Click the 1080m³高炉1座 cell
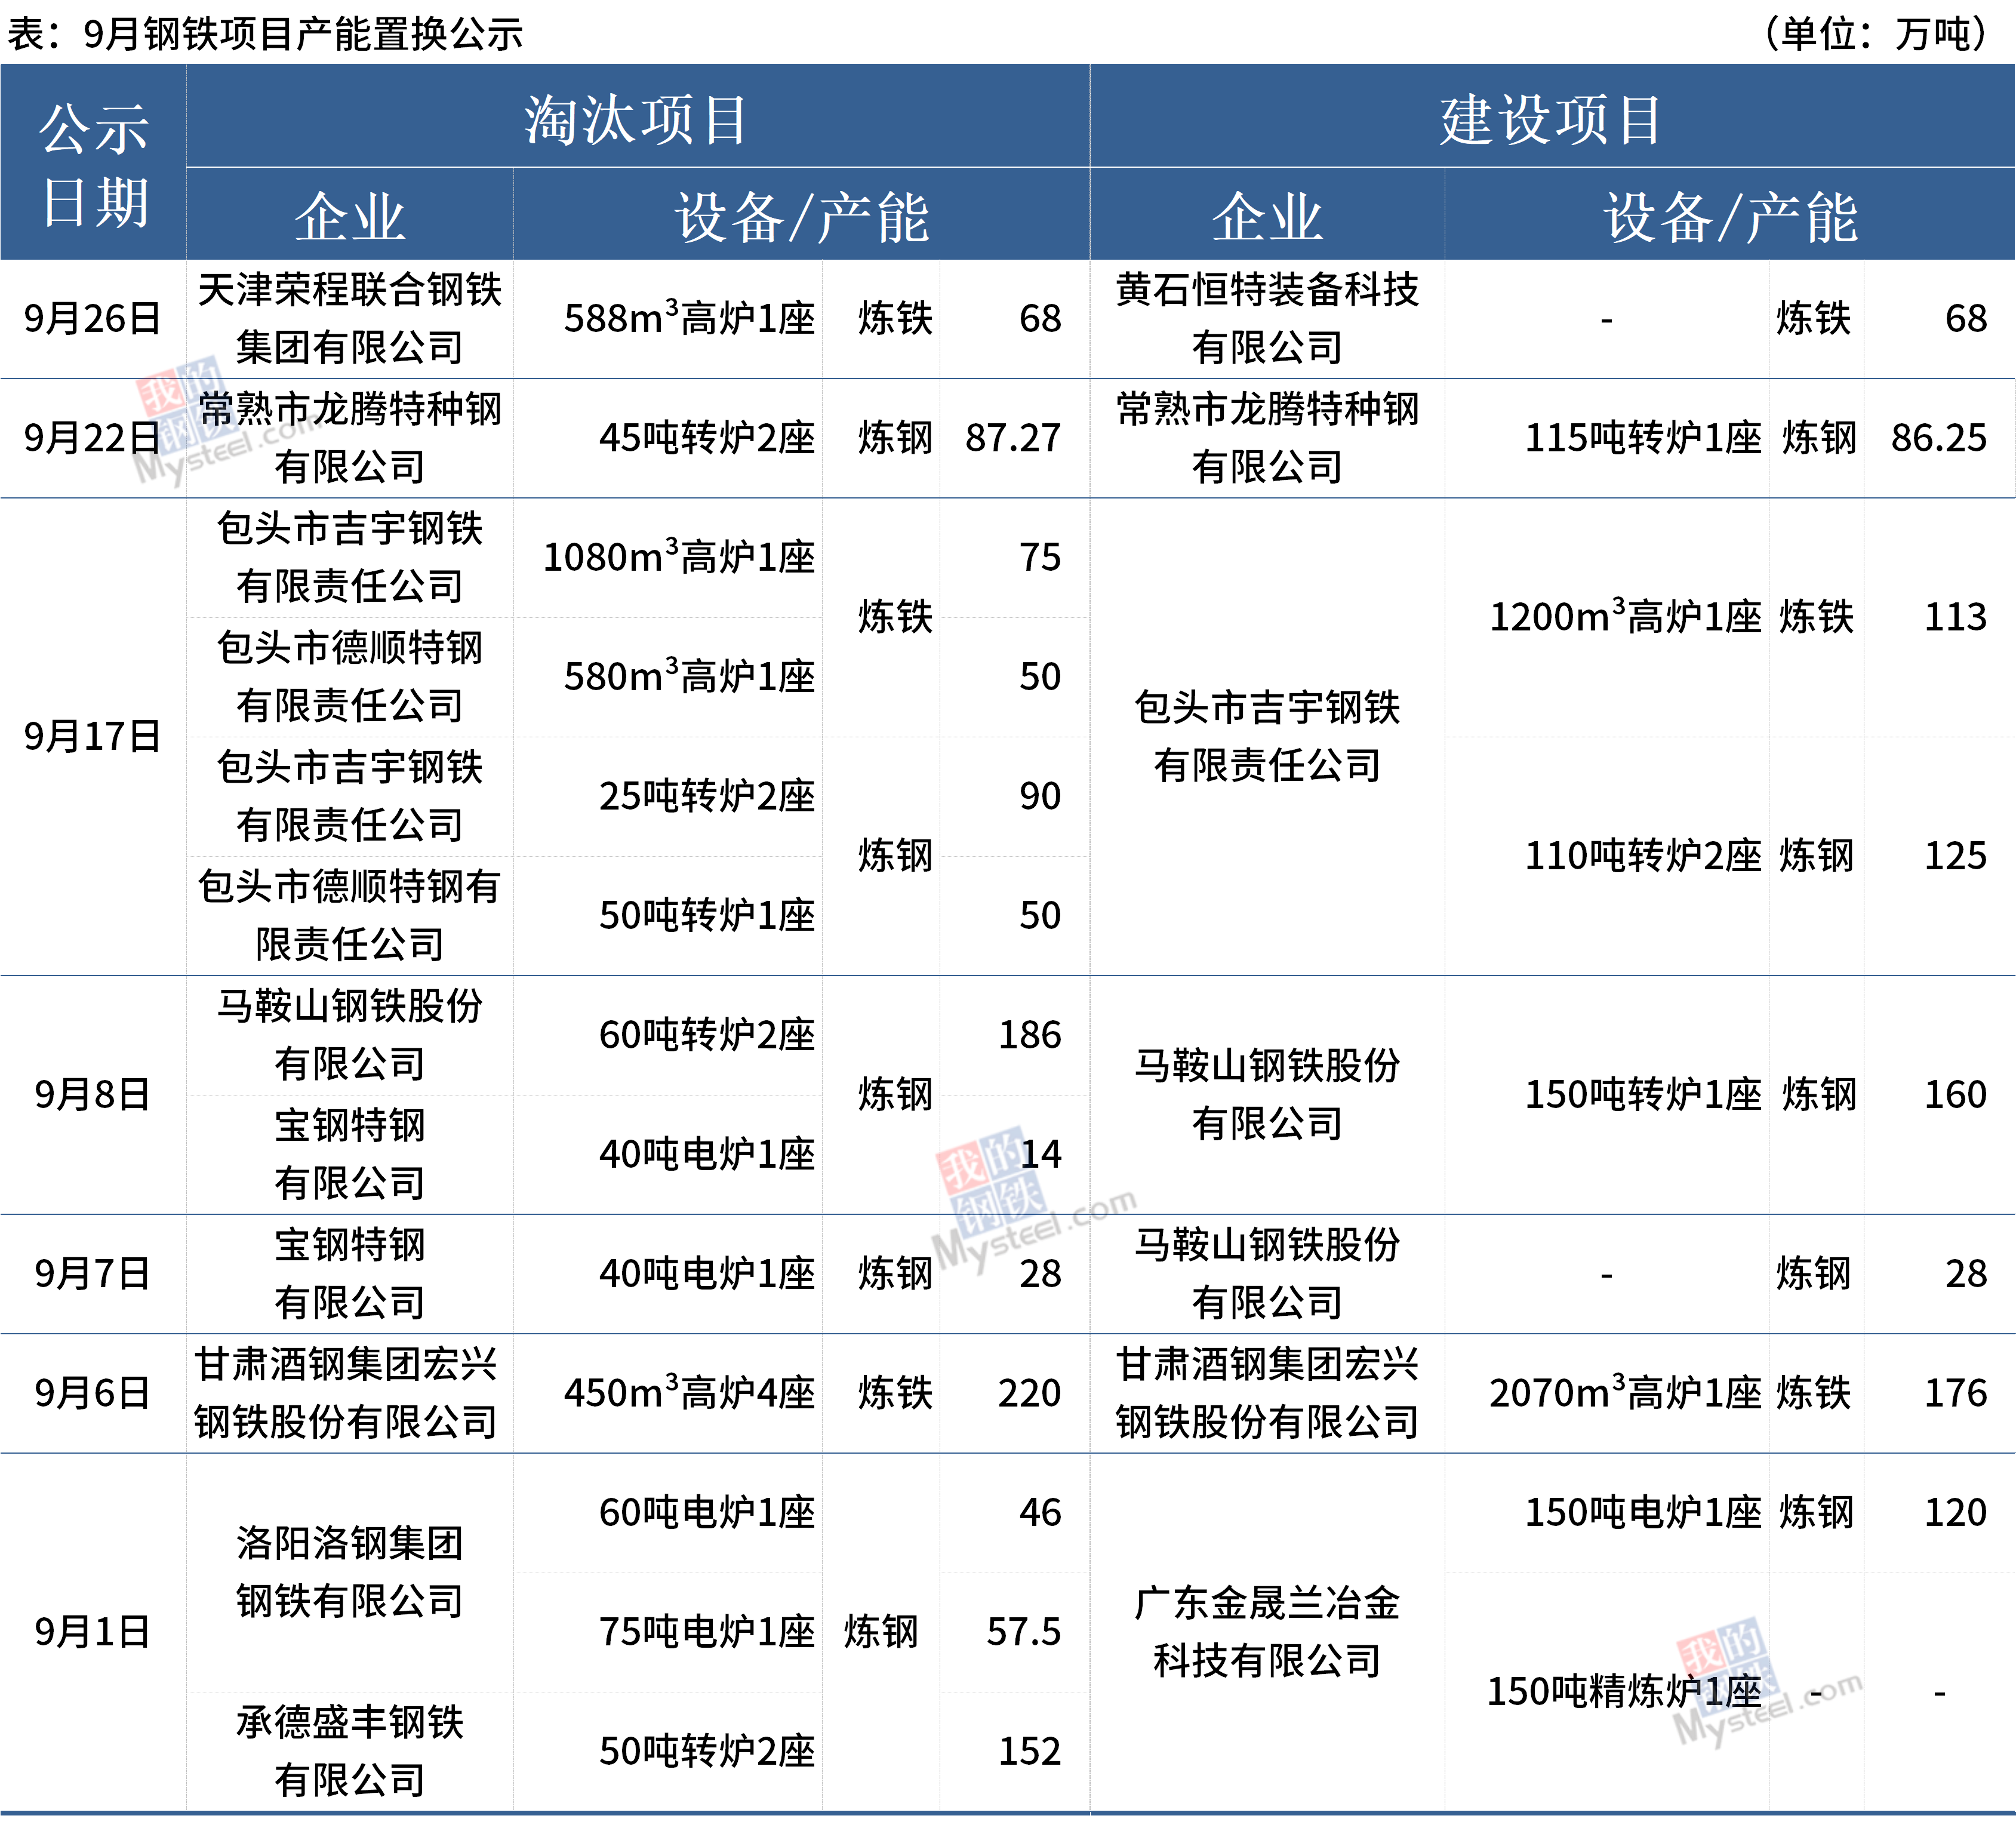The image size is (2016, 1831). pyautogui.click(x=678, y=557)
